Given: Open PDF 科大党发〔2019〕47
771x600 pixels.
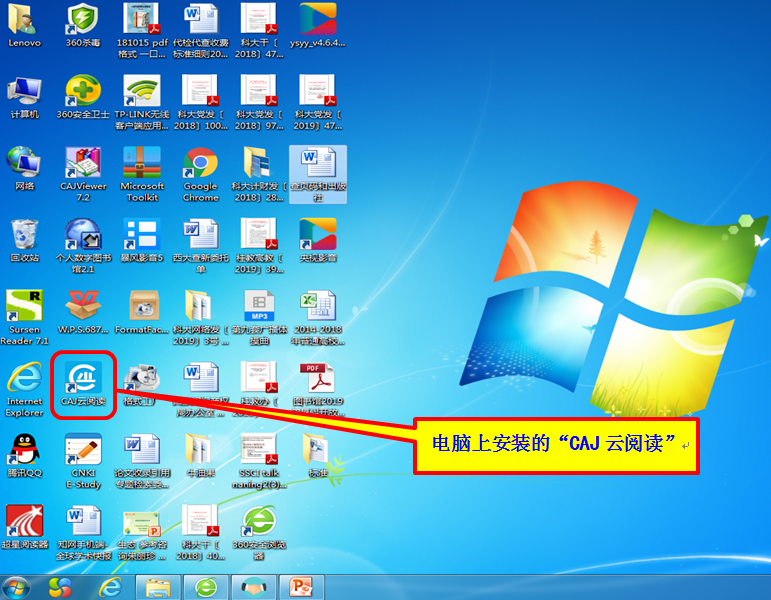Looking at the screenshot, I should point(318,102).
